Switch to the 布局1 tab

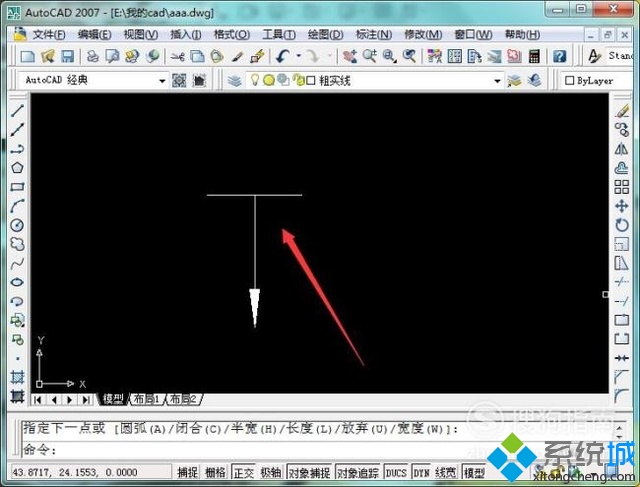click(x=147, y=399)
